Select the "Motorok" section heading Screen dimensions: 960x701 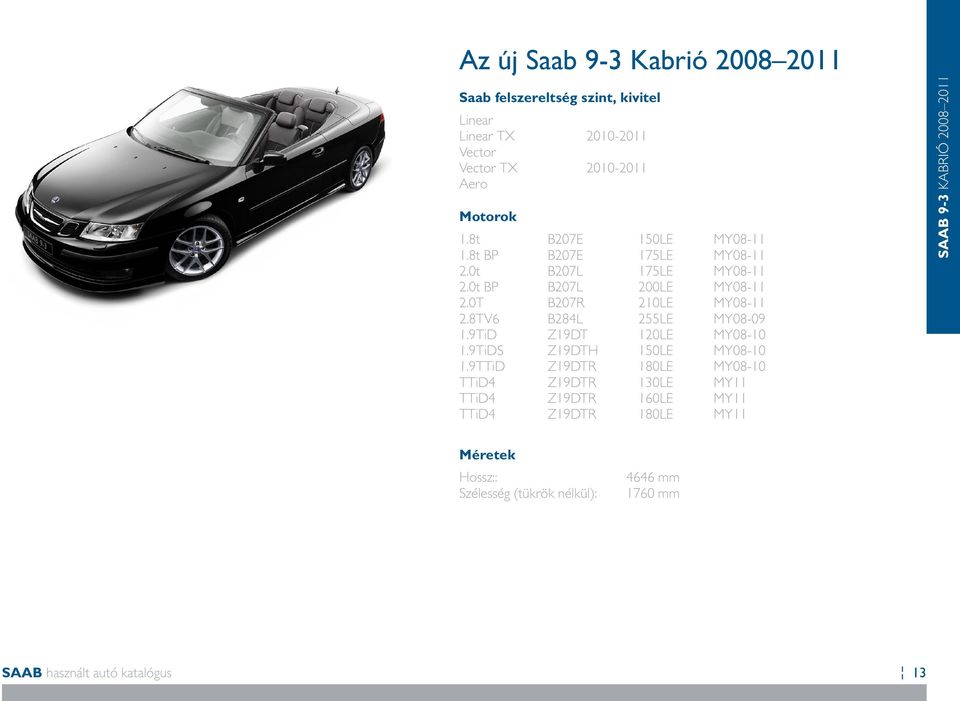(488, 217)
